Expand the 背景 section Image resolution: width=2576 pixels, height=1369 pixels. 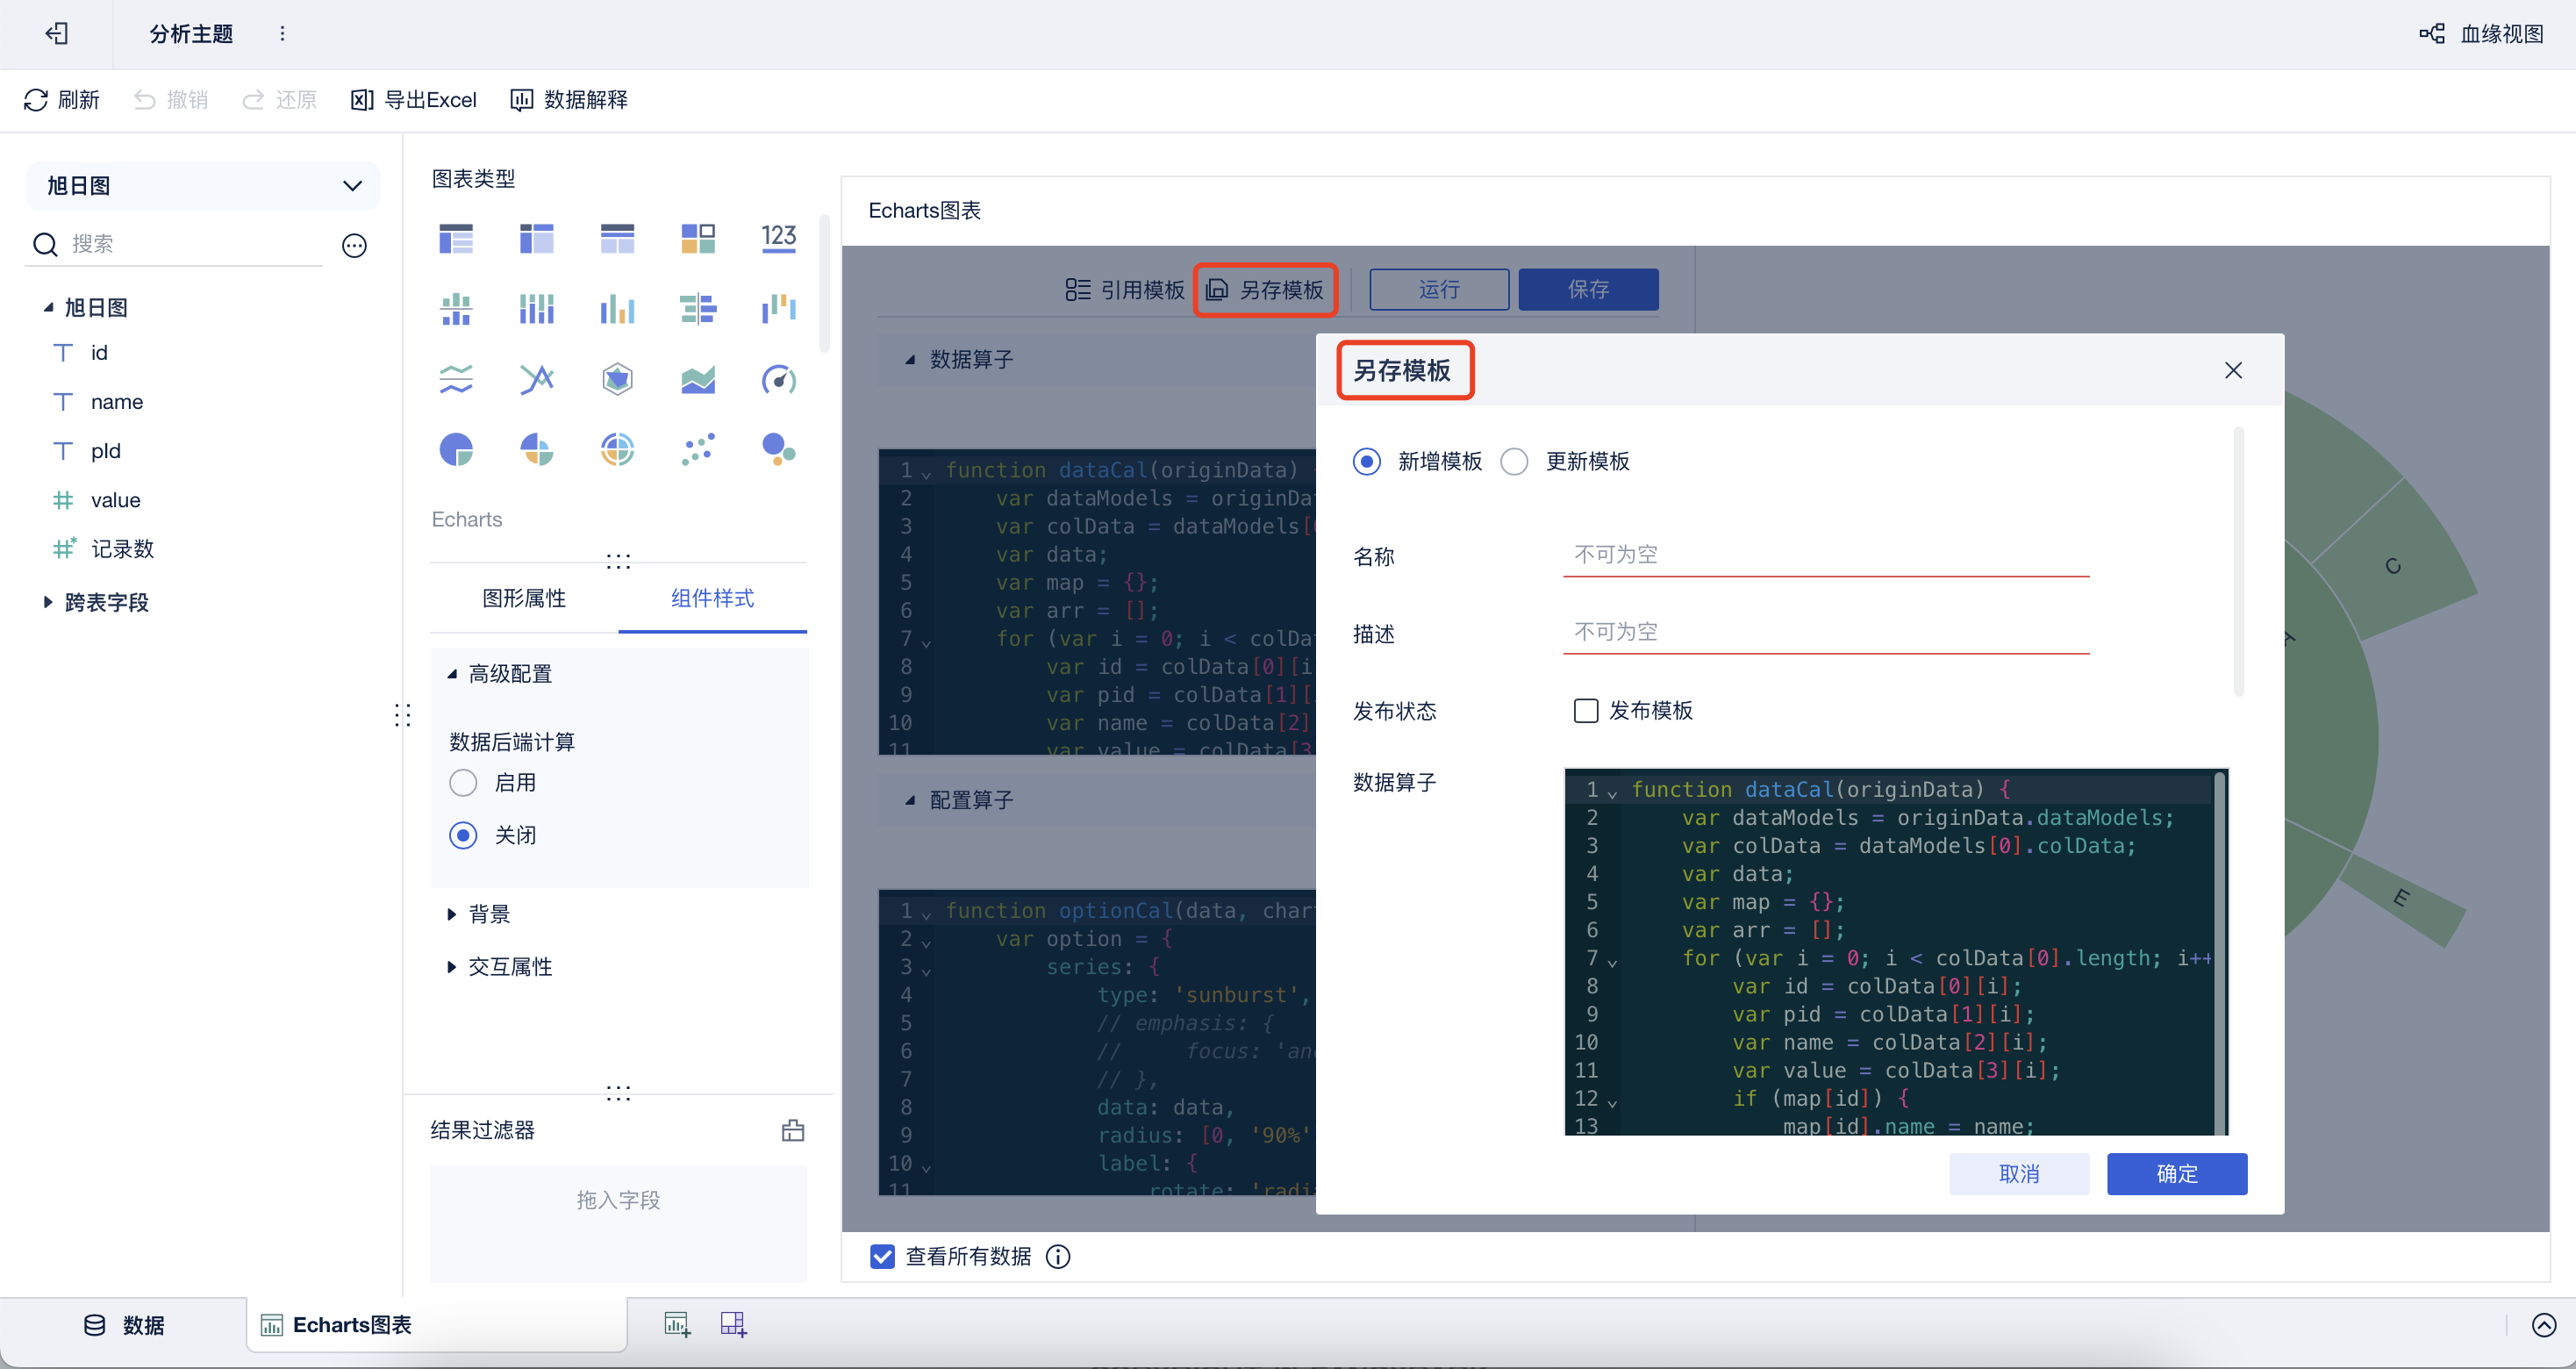pos(451,914)
